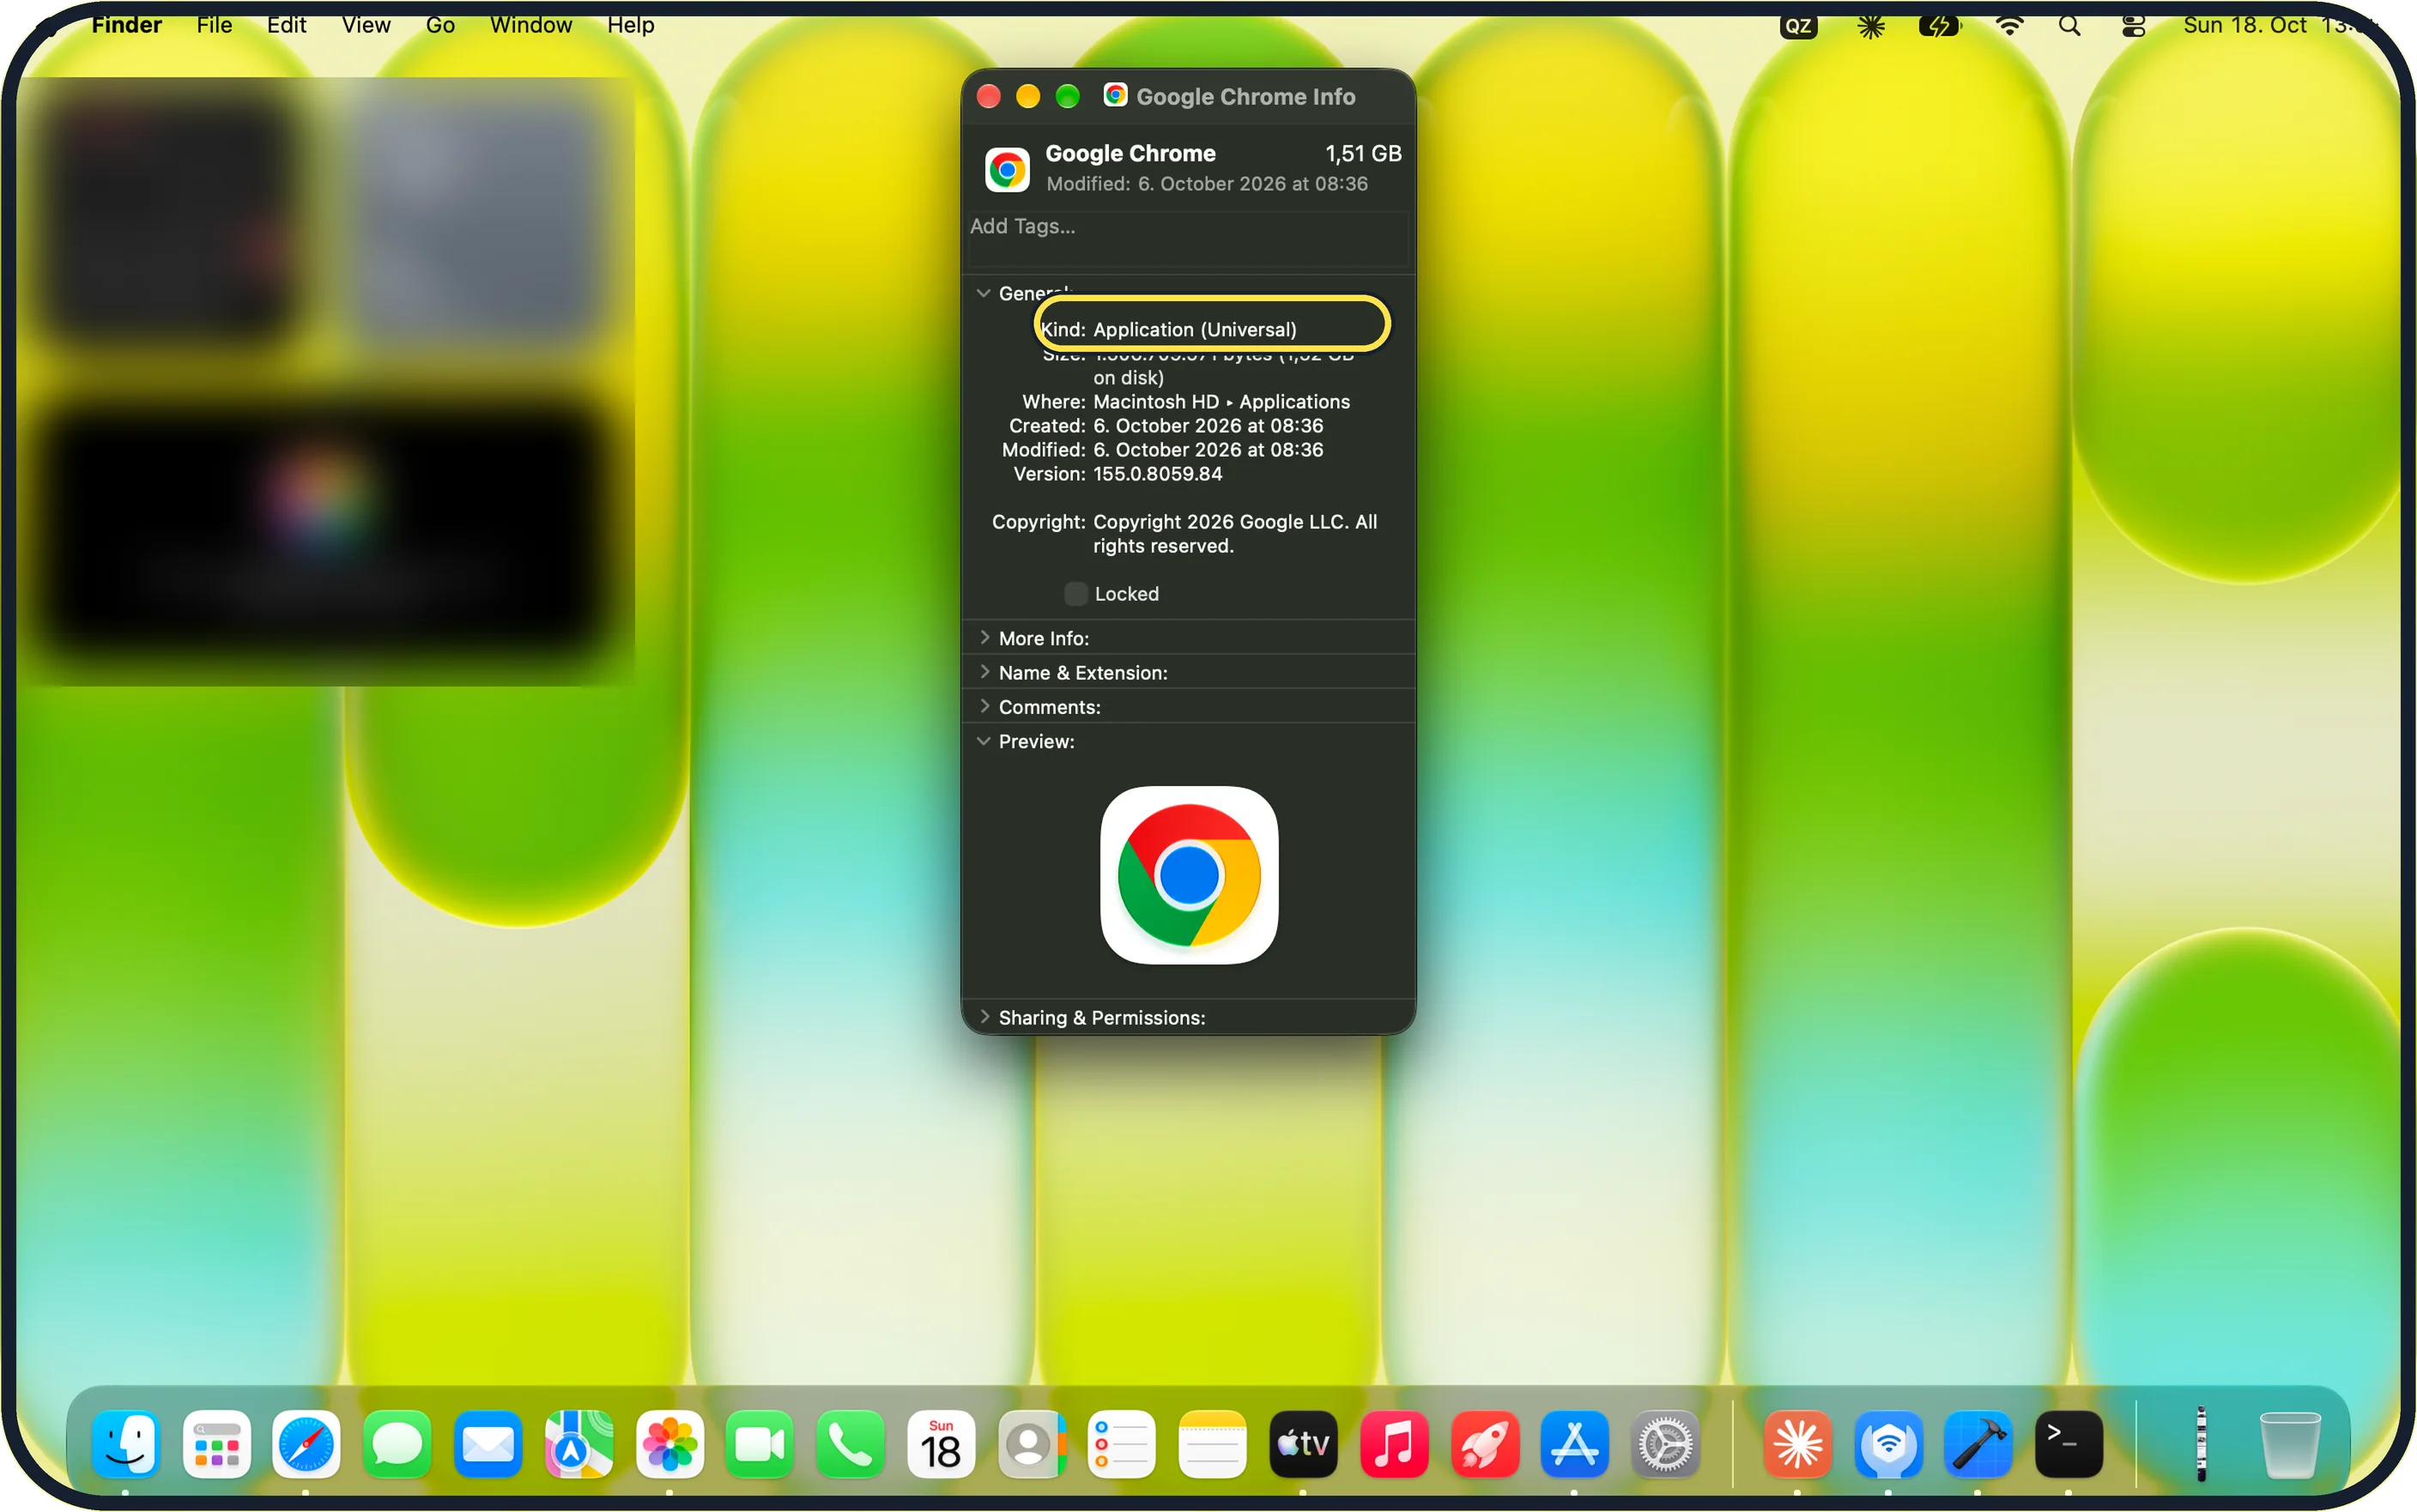Viewport: 2417px width, 1512px height.
Task: Click the Version: 155.0.8059.84 text
Action: tap(1118, 474)
